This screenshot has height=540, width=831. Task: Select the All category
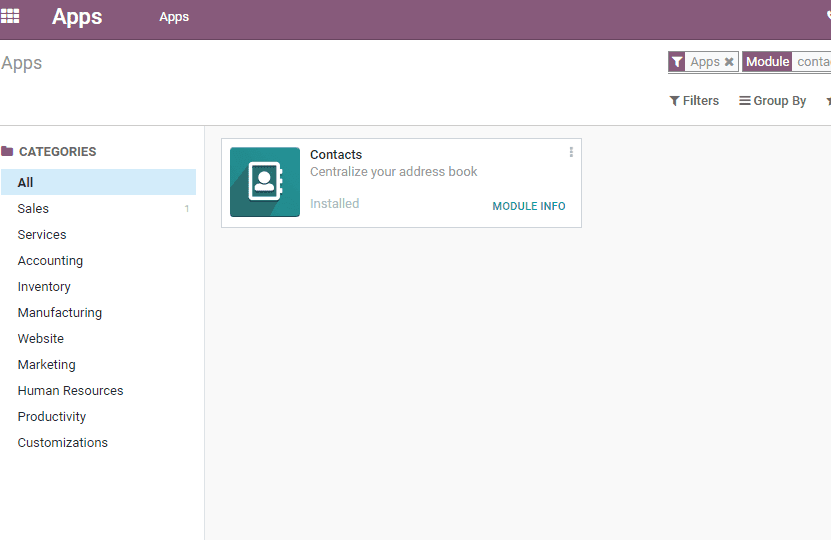pyautogui.click(x=99, y=182)
